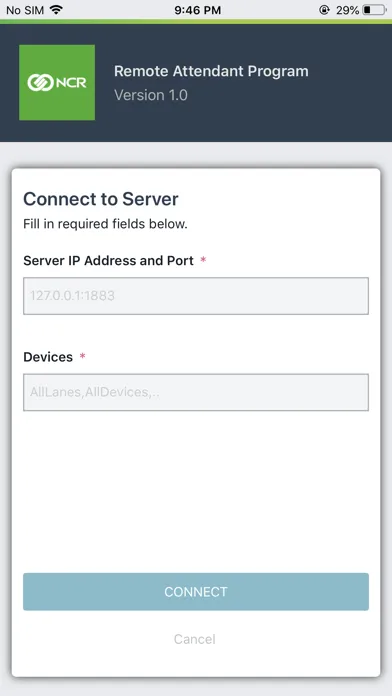Click the Server IP Address and Port field
Viewport: 392px width, 696px height.
[x=196, y=296]
